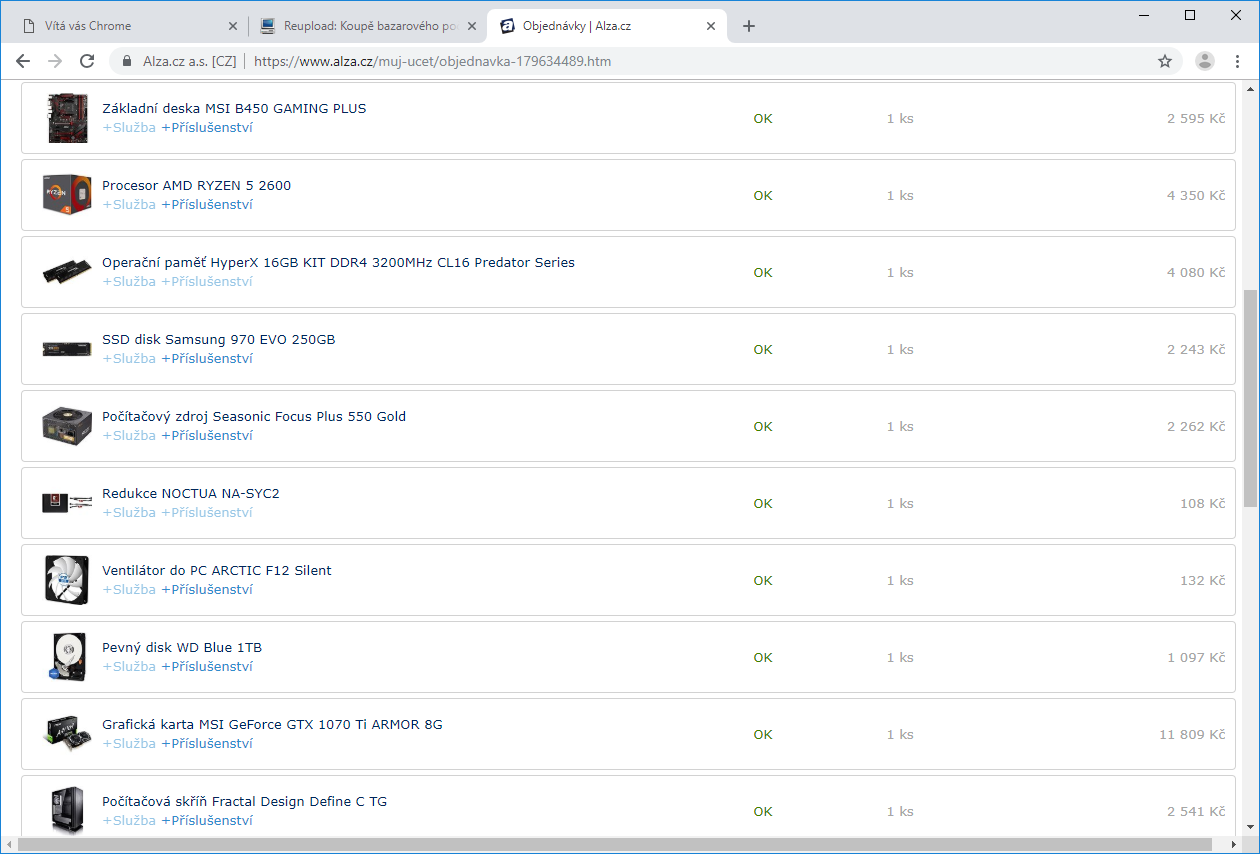Reload the page with refresh icon

point(87,61)
